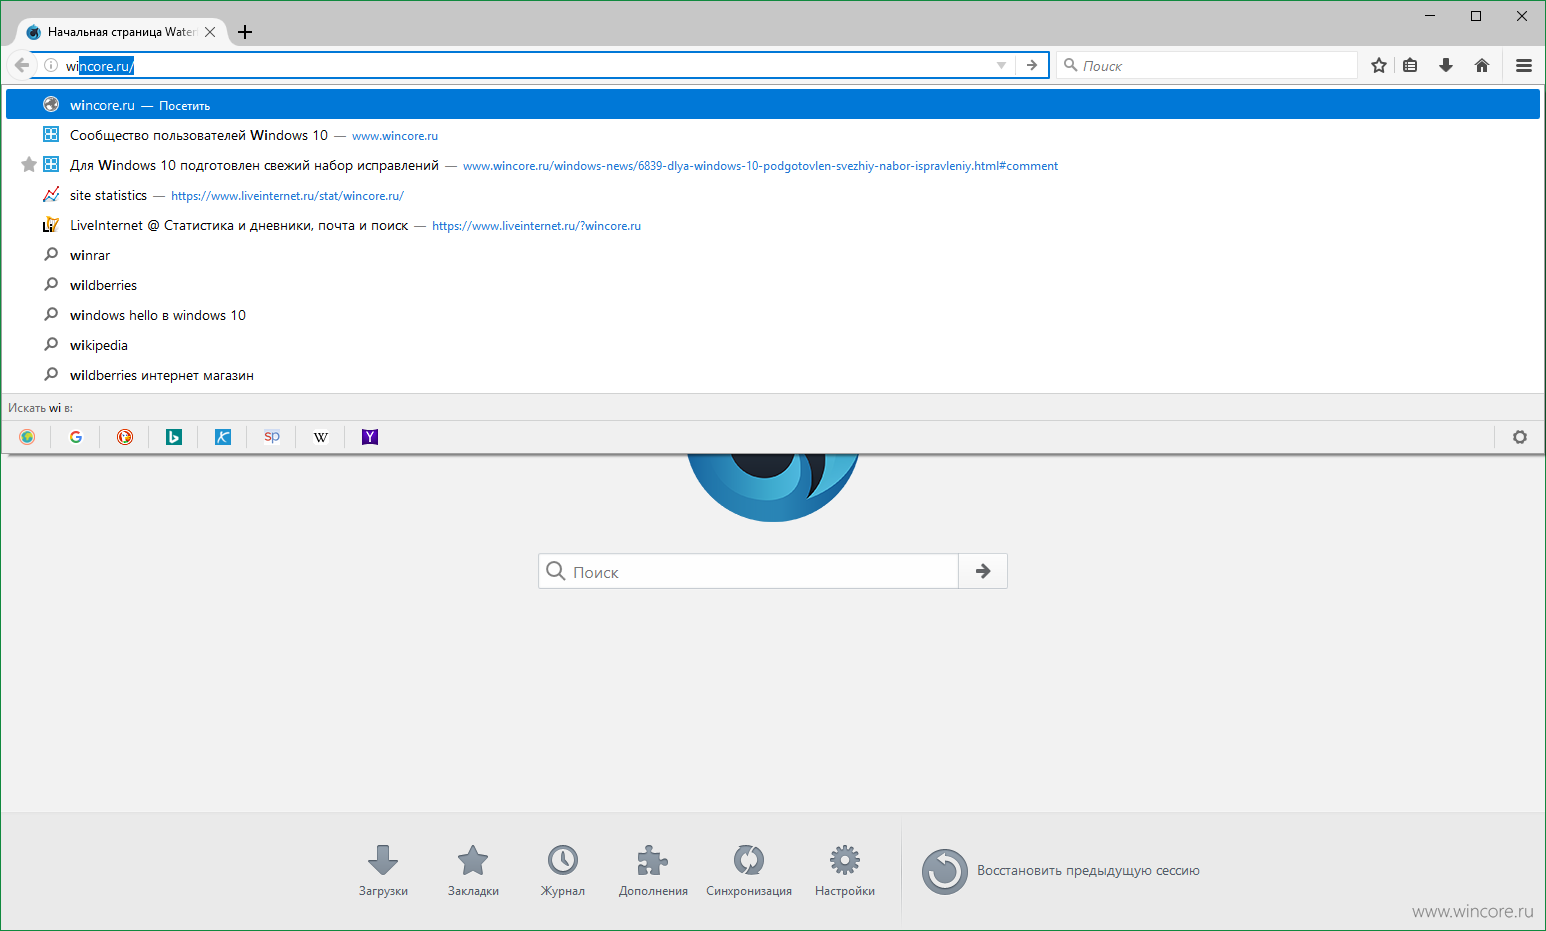Expand address bar history dropdown arrow
This screenshot has width=1546, height=931.
1001,65
